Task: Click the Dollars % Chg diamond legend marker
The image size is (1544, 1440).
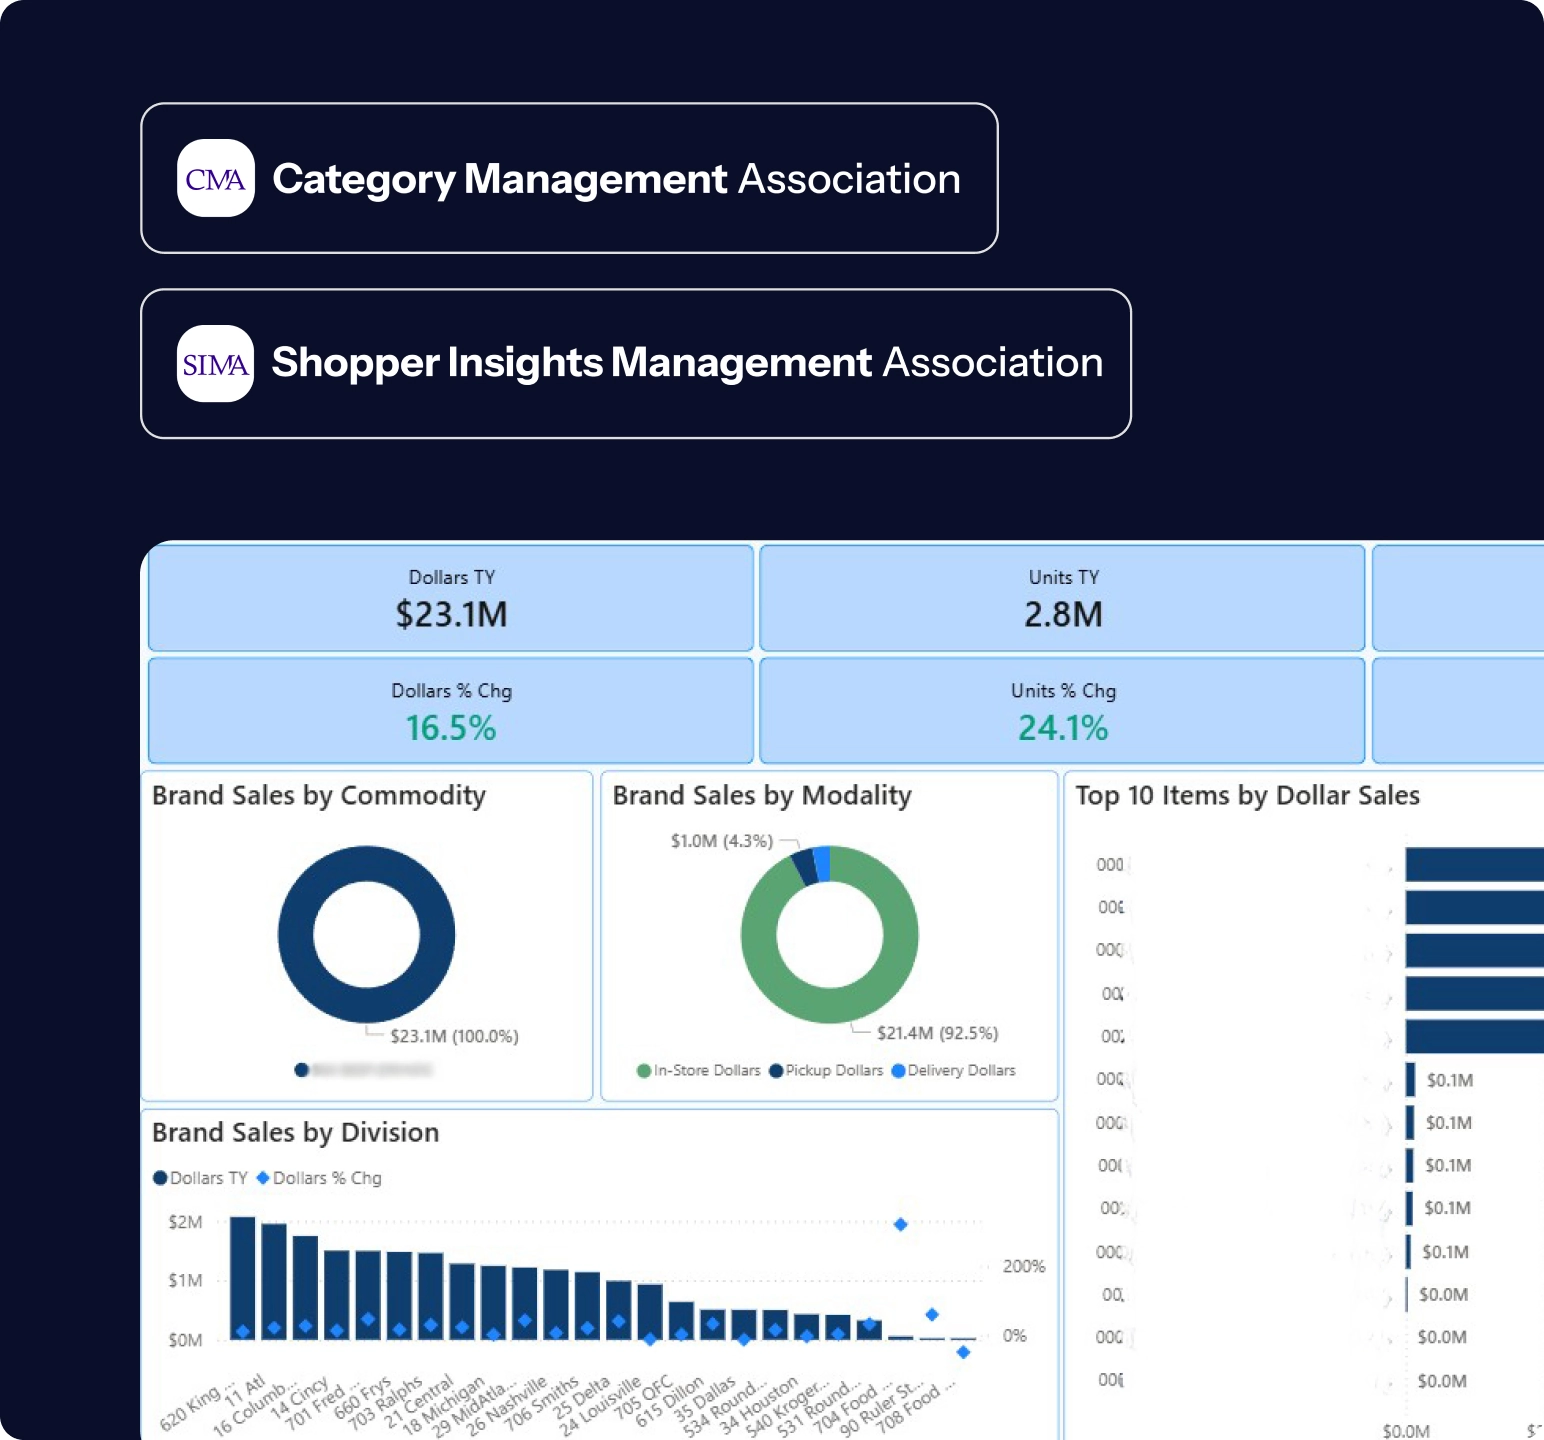Action: (262, 1178)
